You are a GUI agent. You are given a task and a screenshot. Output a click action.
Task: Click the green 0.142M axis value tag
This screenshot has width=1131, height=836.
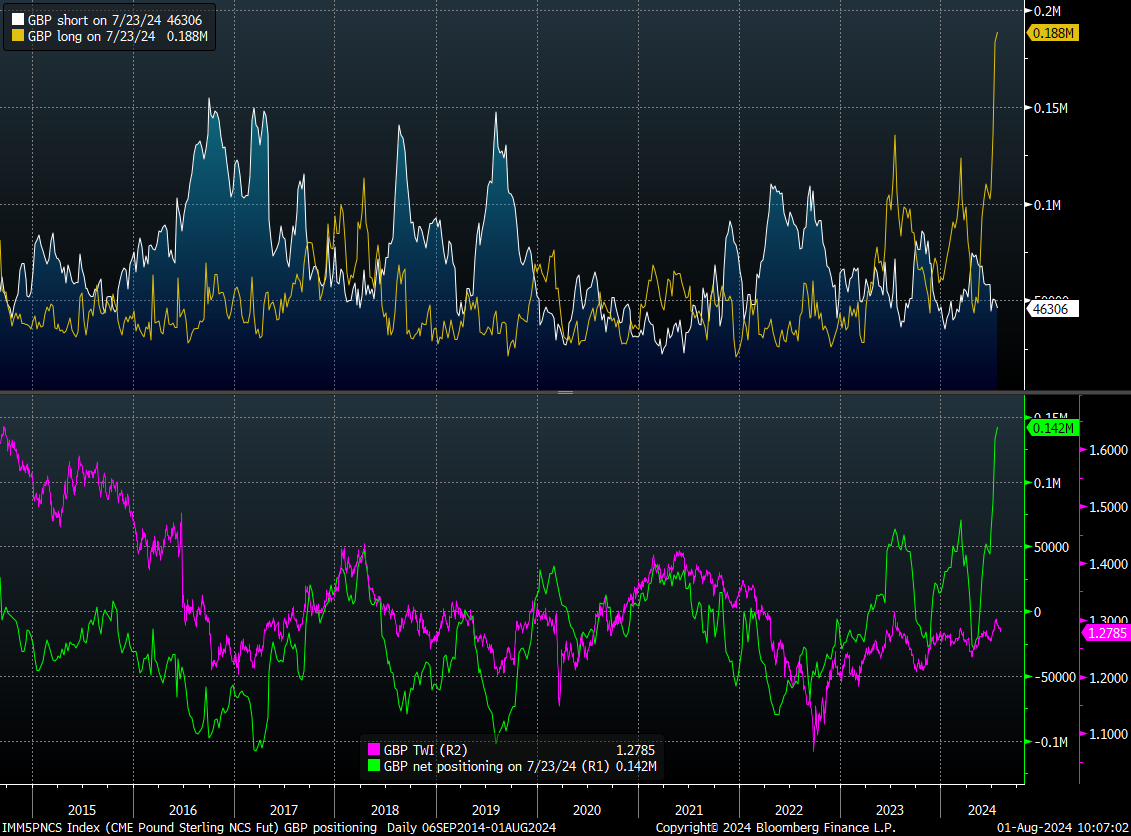click(1053, 428)
